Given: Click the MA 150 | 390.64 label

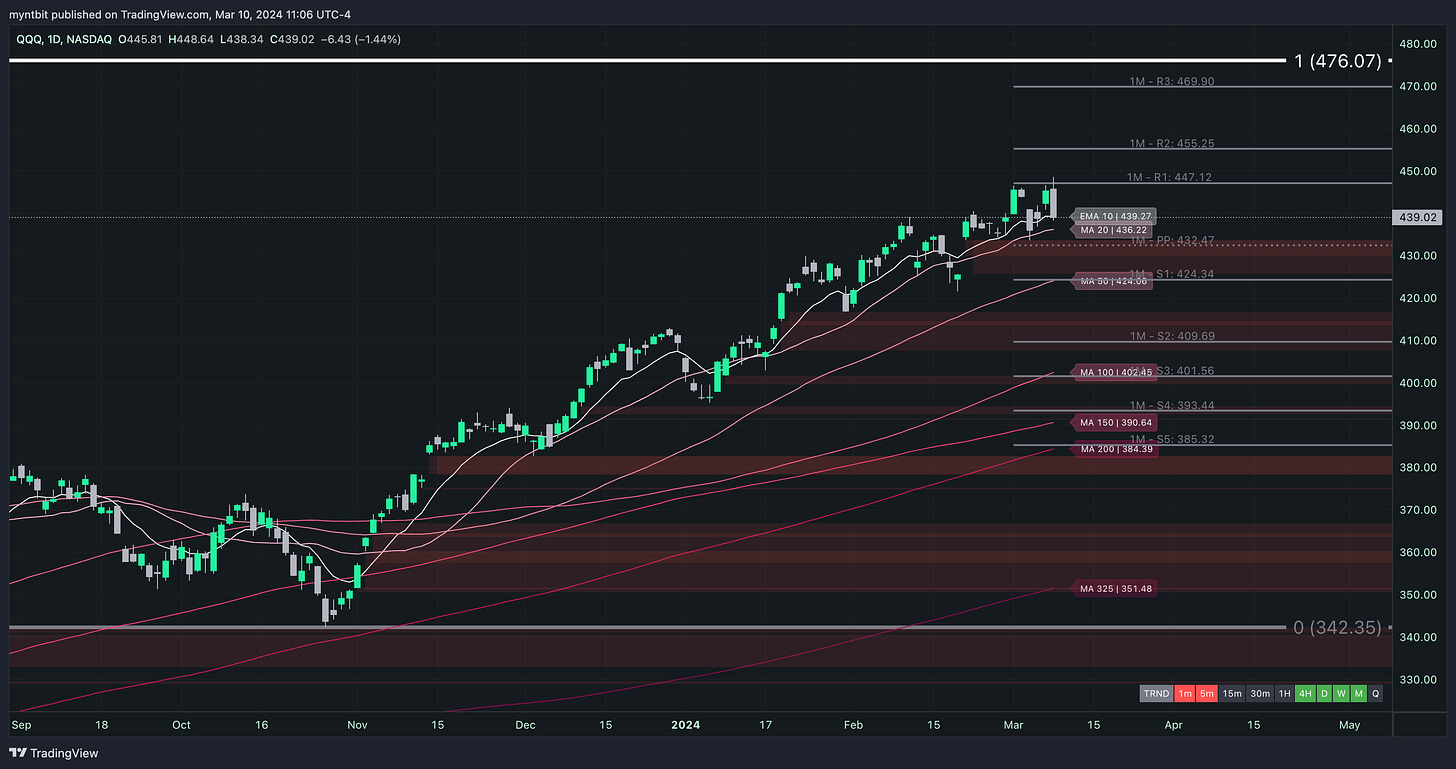Looking at the screenshot, I should tap(1115, 423).
